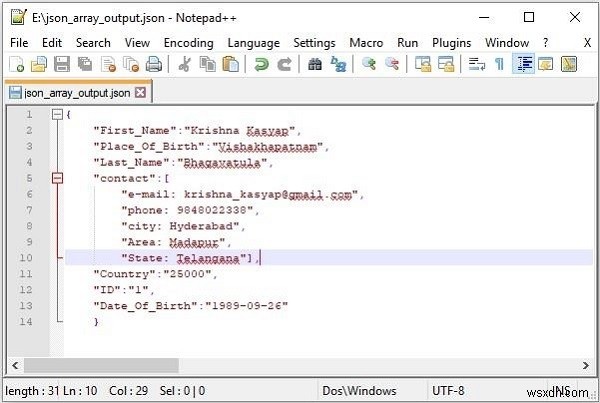This screenshot has width=600, height=403.
Task: Click the "Country":"25000" line
Action: (155, 274)
